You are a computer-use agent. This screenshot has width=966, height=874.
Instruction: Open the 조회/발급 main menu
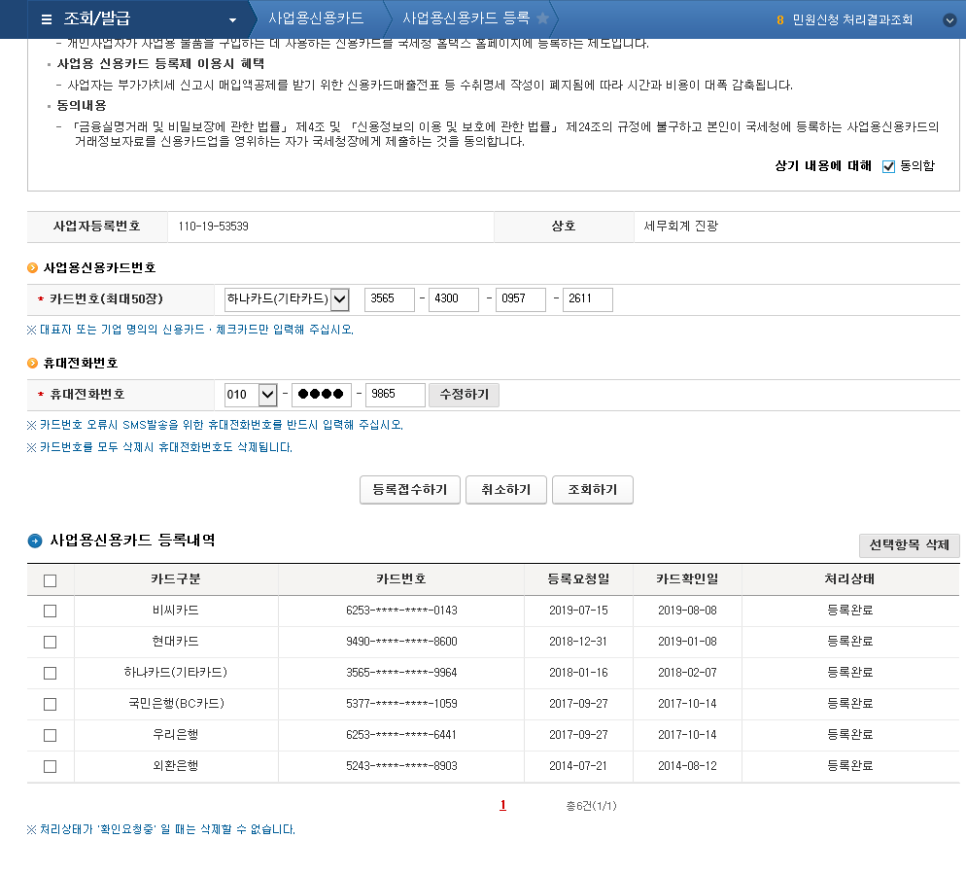[97, 19]
